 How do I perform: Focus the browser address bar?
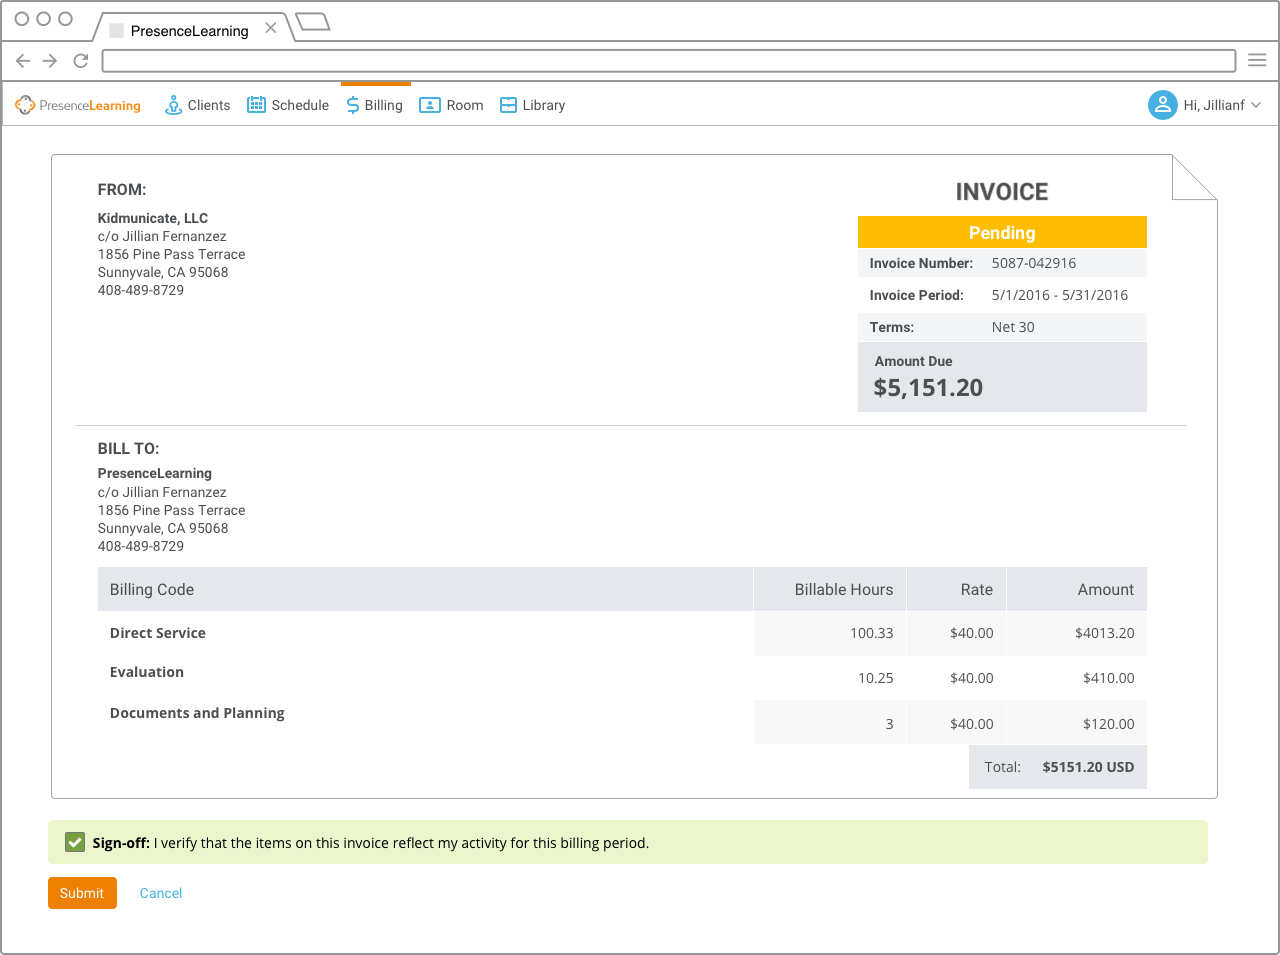pyautogui.click(x=669, y=61)
